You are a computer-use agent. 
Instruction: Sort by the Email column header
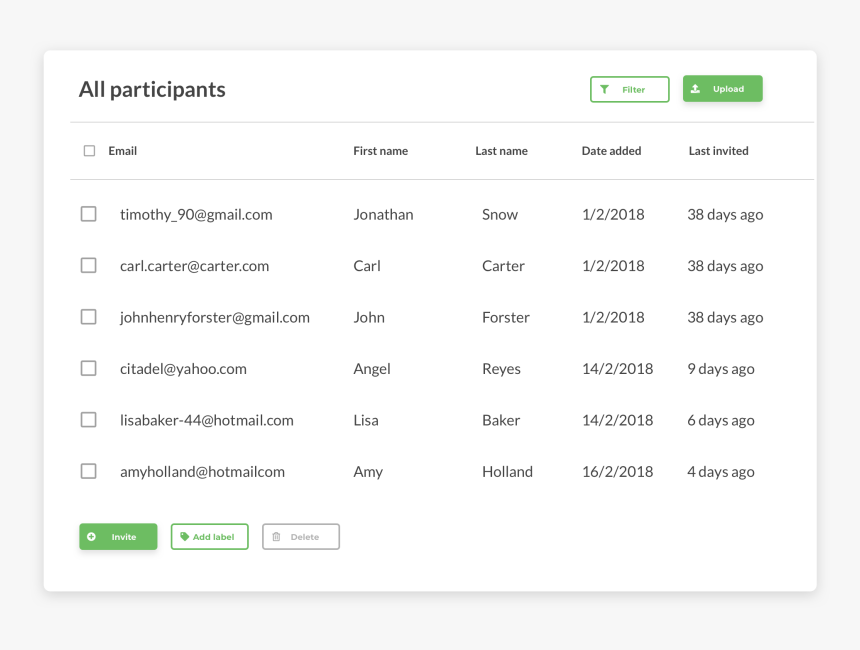(123, 151)
